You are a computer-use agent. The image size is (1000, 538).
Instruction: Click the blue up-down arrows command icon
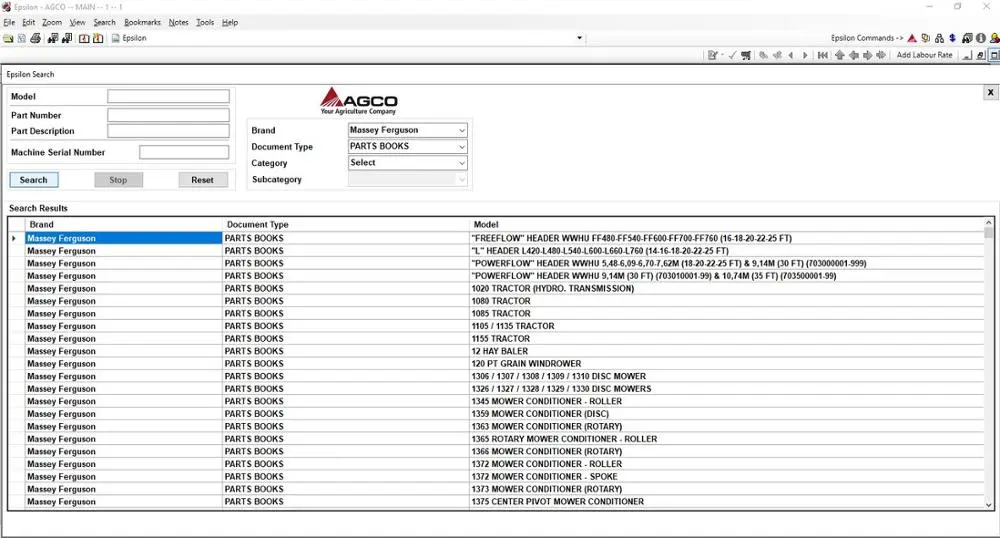[952, 38]
